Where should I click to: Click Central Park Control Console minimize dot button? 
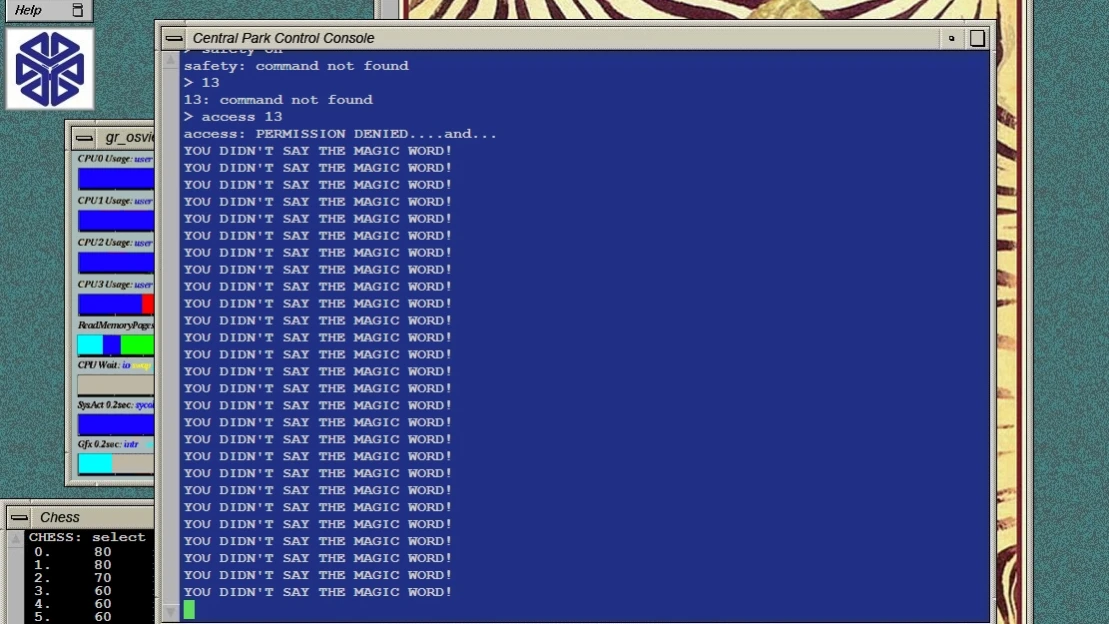pos(951,38)
